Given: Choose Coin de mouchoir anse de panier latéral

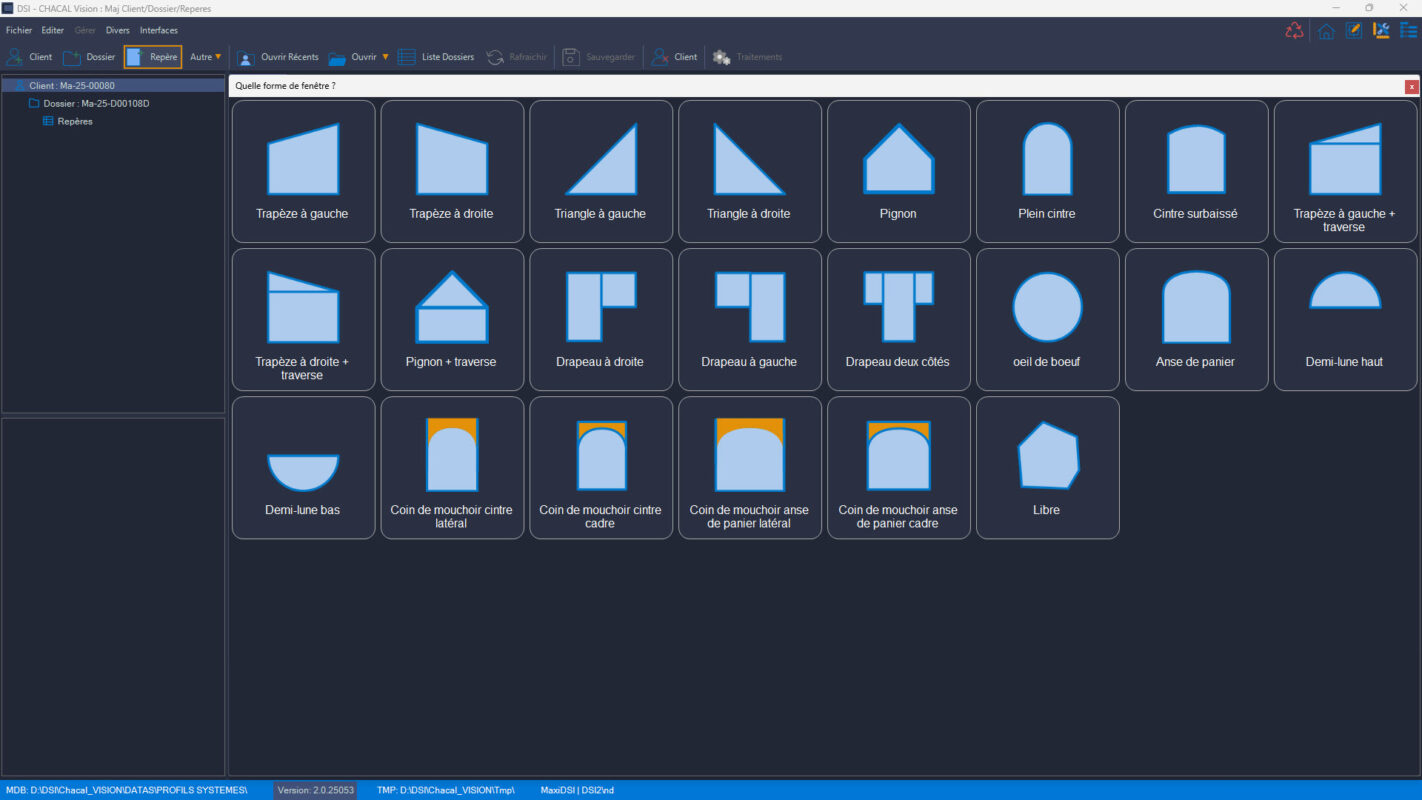Looking at the screenshot, I should 750,468.
